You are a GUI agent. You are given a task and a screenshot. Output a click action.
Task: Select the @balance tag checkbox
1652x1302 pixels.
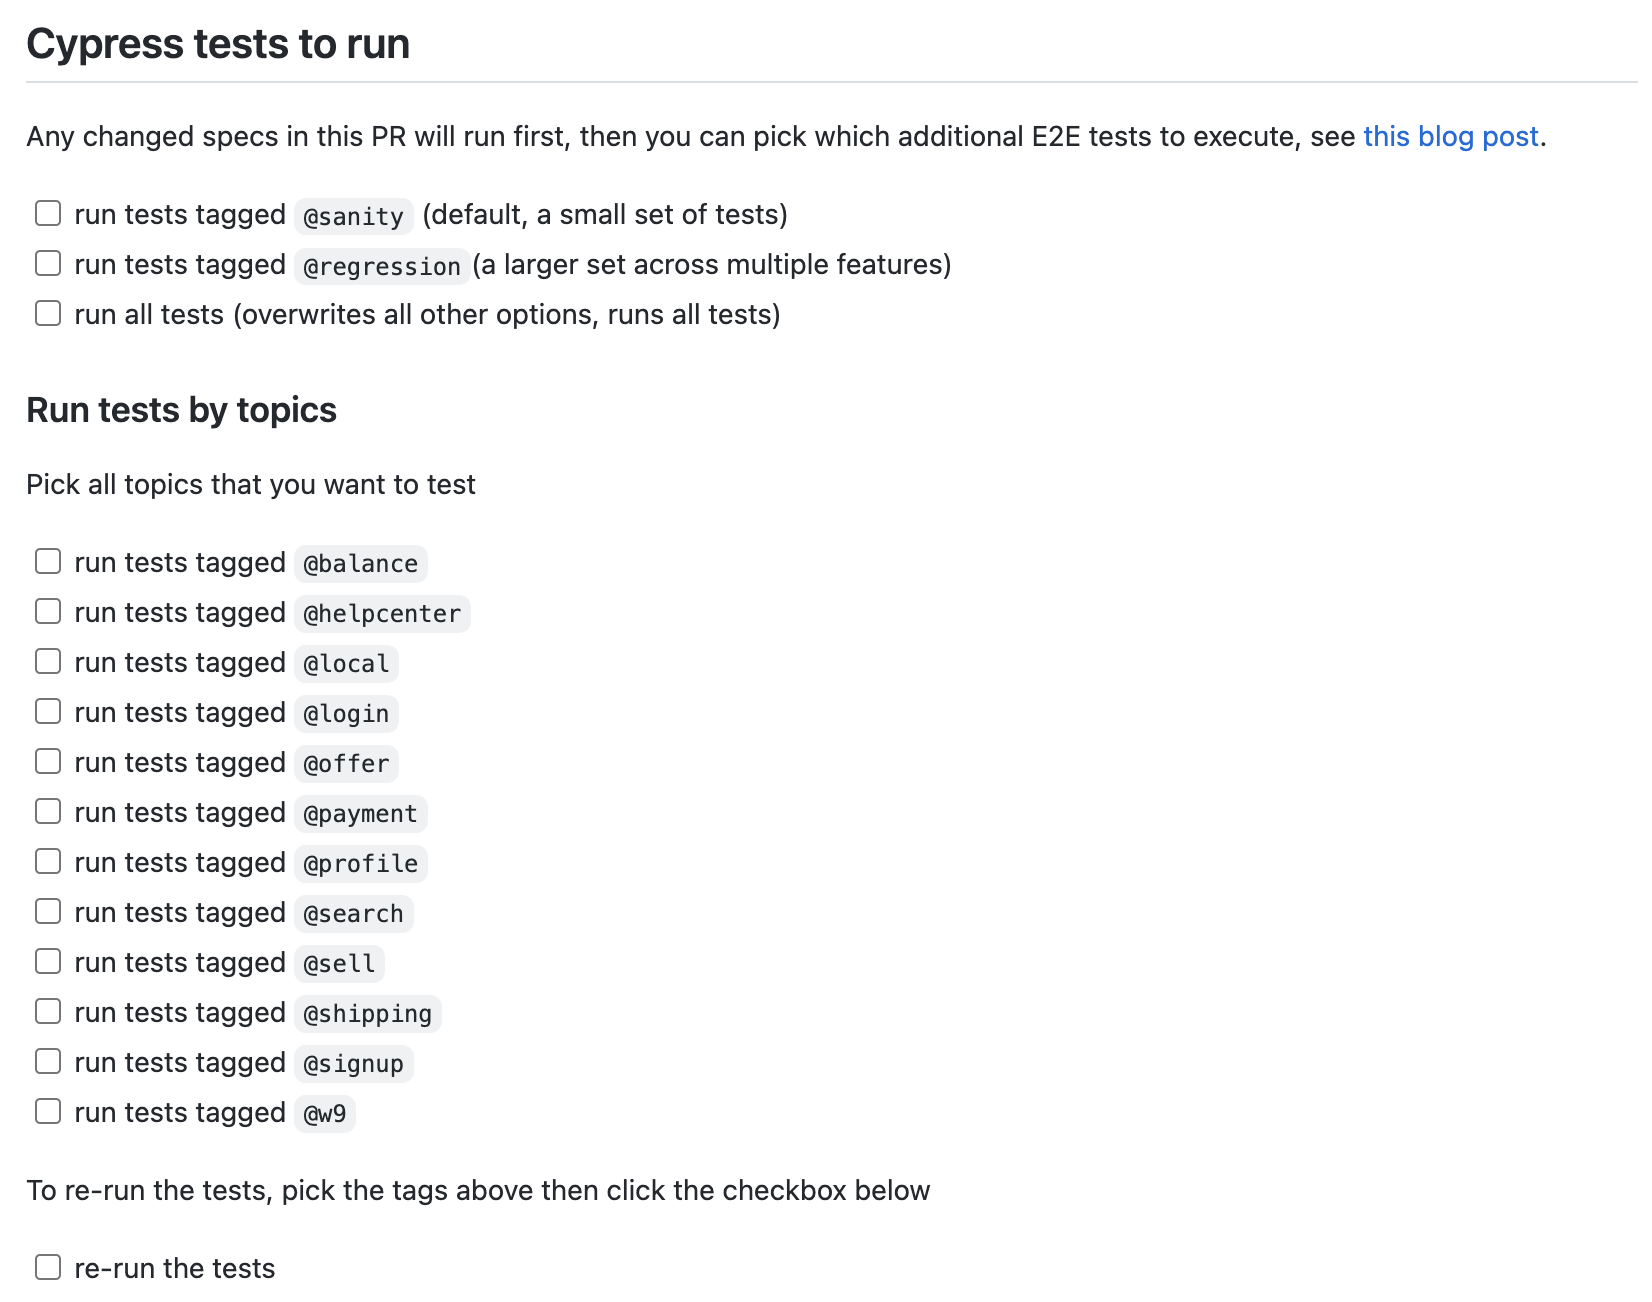[x=48, y=561]
